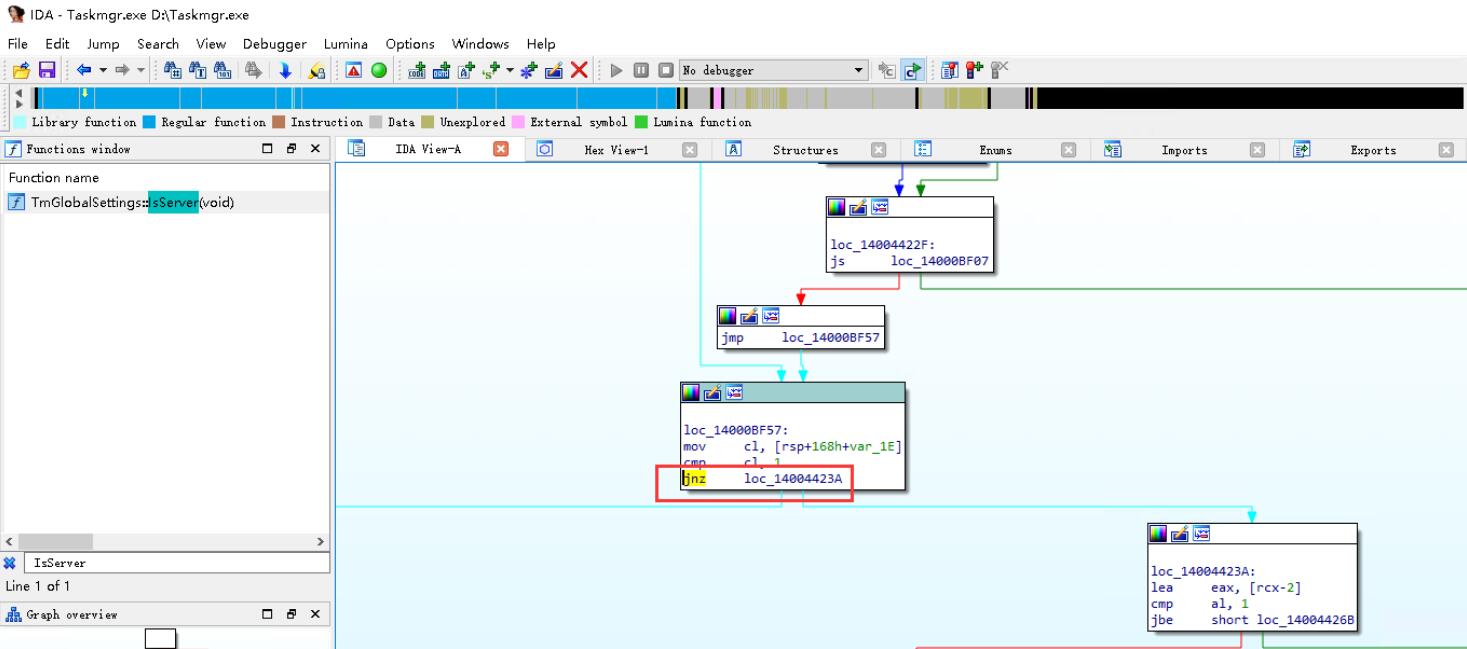Click the jbe short loc_14004426B instruction
The height and width of the screenshot is (649, 1467).
[x=1252, y=621]
